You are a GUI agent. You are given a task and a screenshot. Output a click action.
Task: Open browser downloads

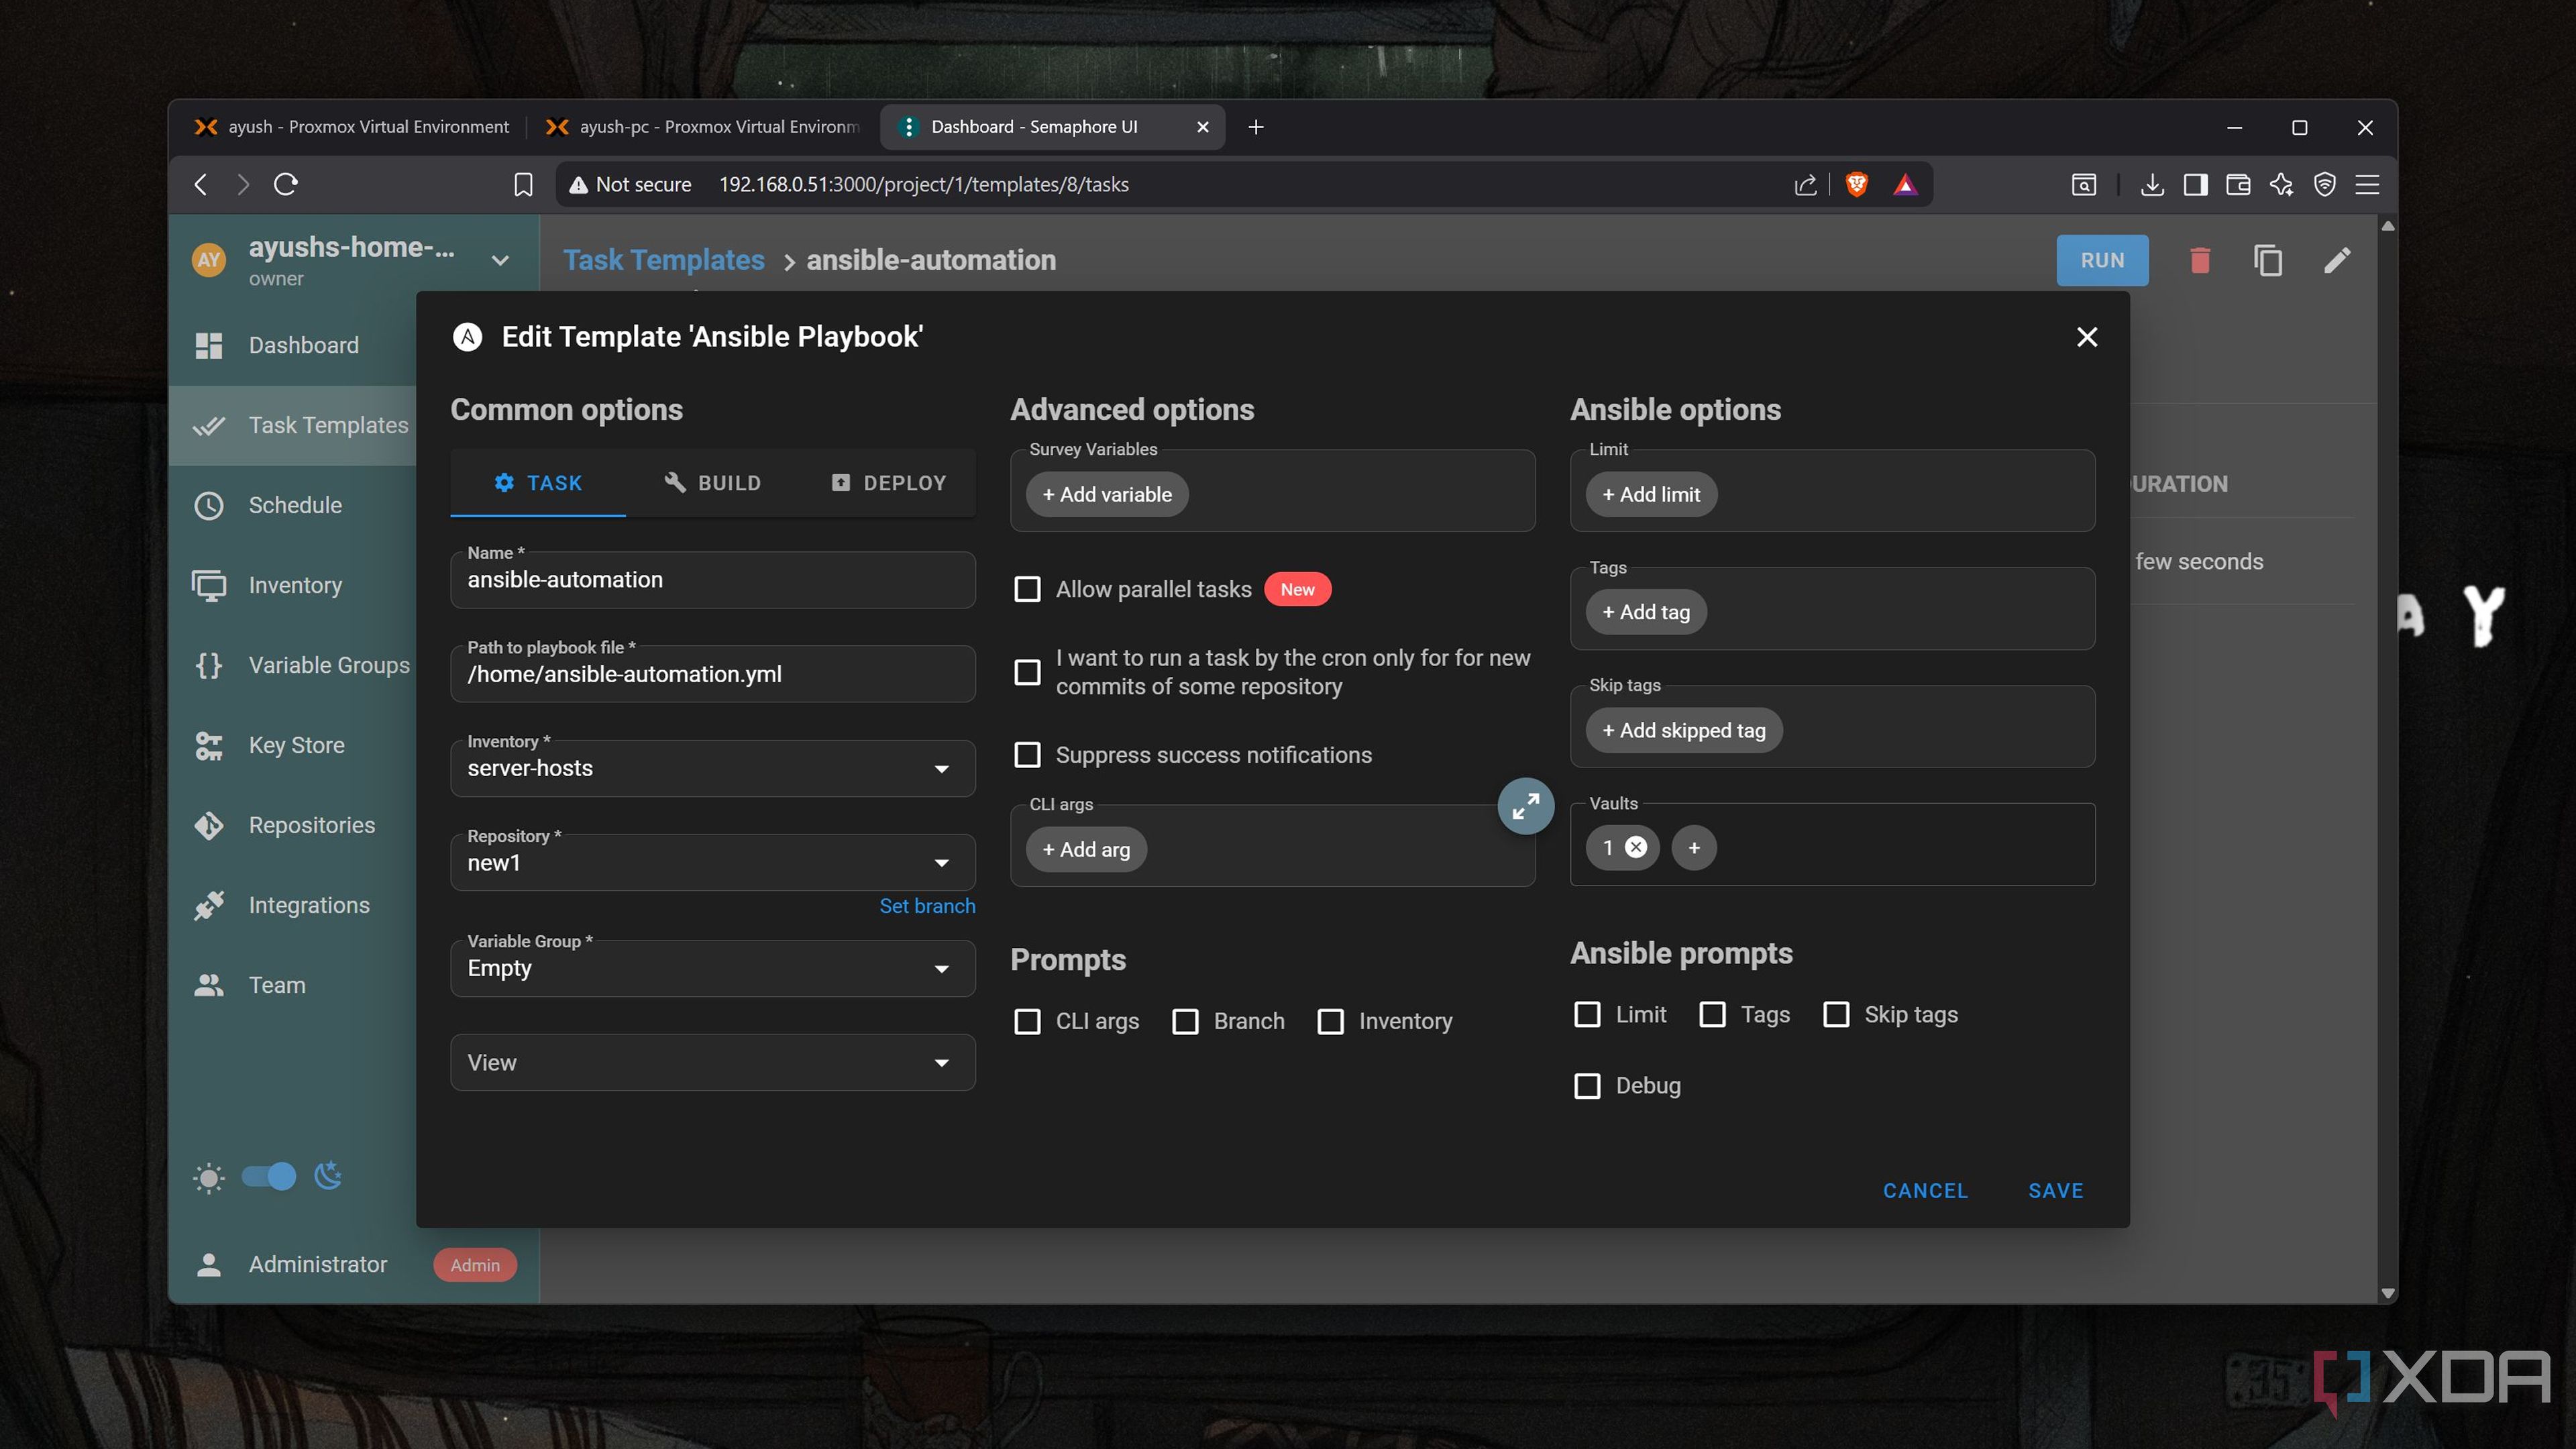pos(2152,184)
